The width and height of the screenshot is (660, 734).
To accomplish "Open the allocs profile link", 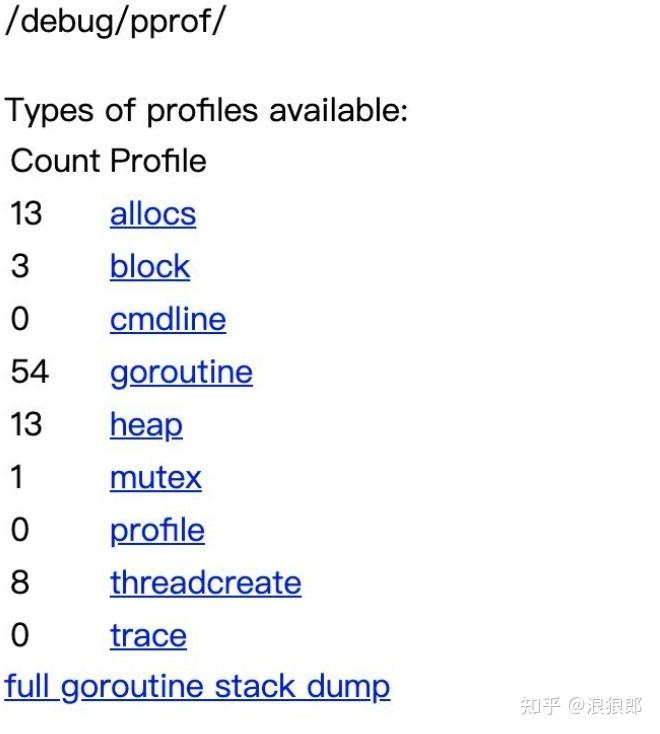I will [152, 214].
